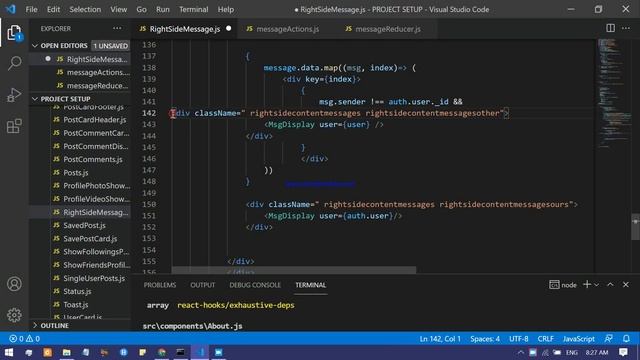Close the terminal panel

[626, 284]
